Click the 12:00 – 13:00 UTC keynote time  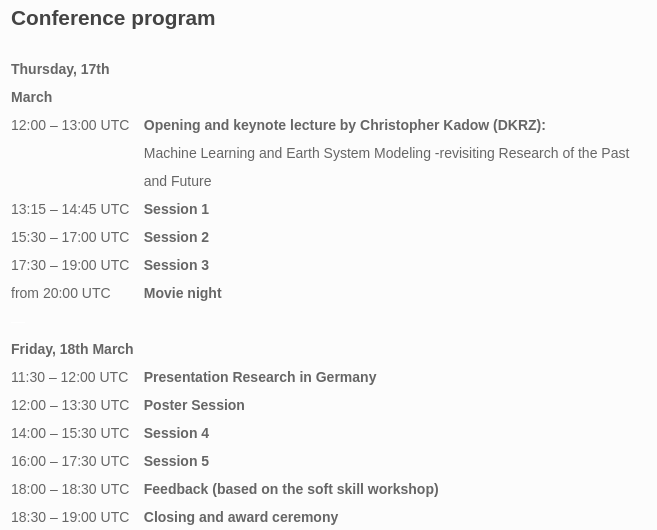click(70, 125)
